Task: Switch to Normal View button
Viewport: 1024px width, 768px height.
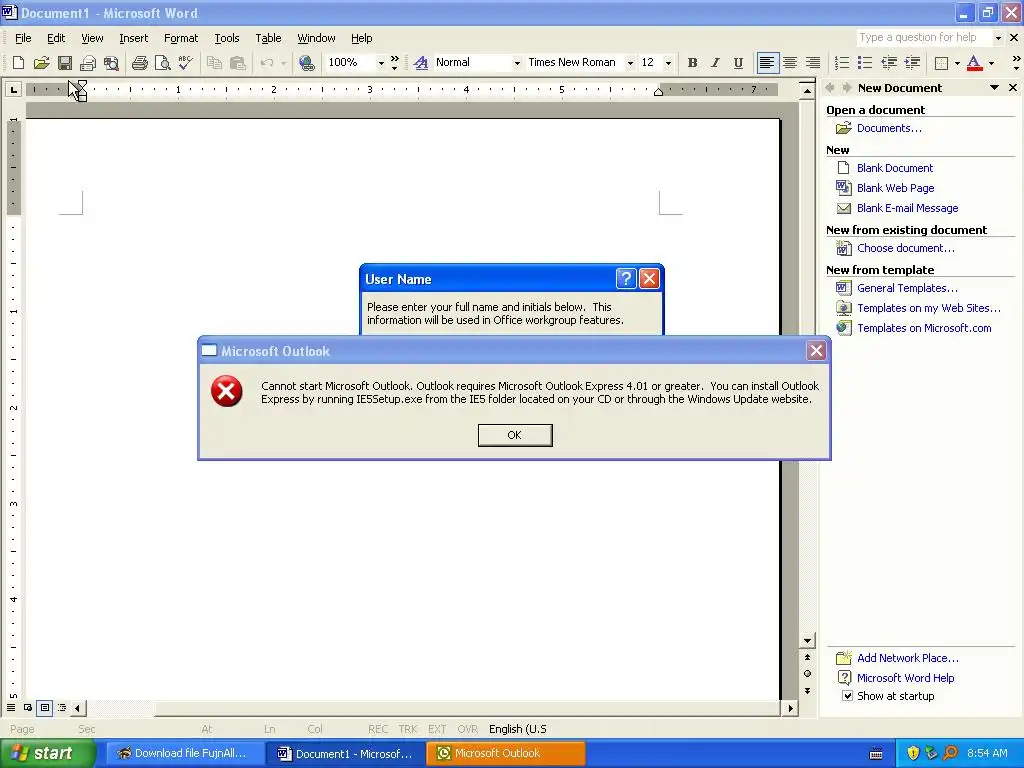Action: coord(11,707)
